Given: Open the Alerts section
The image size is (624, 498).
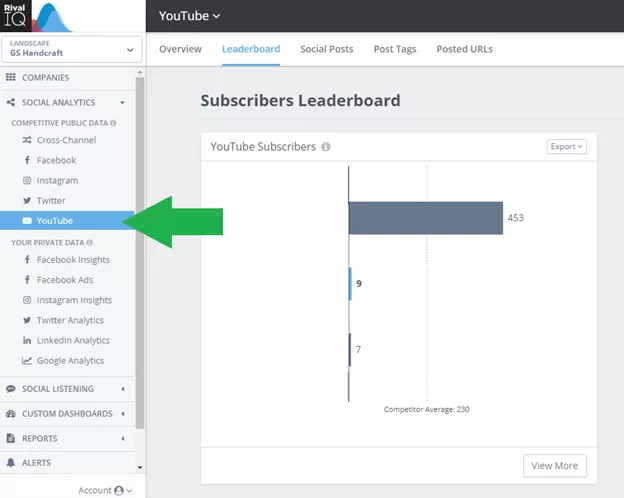Looking at the screenshot, I should pos(36,463).
